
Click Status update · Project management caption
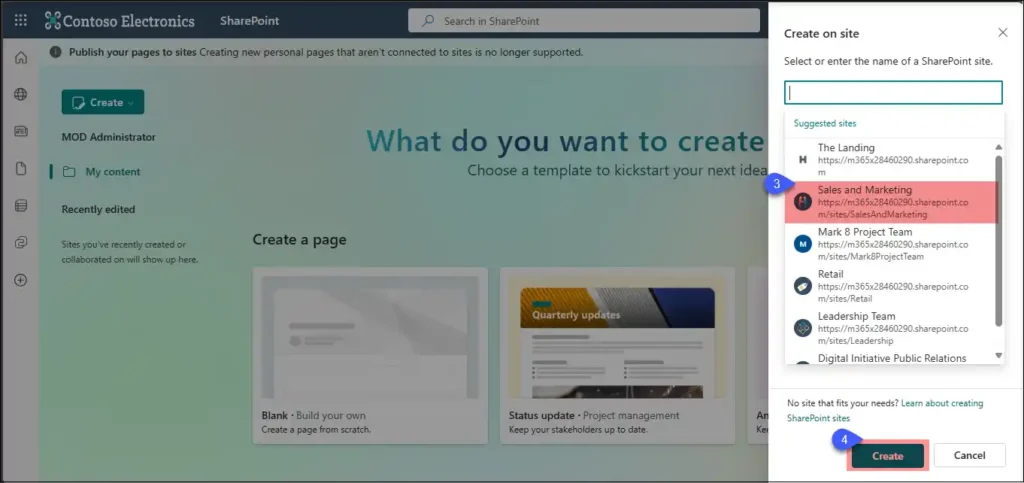(x=594, y=416)
